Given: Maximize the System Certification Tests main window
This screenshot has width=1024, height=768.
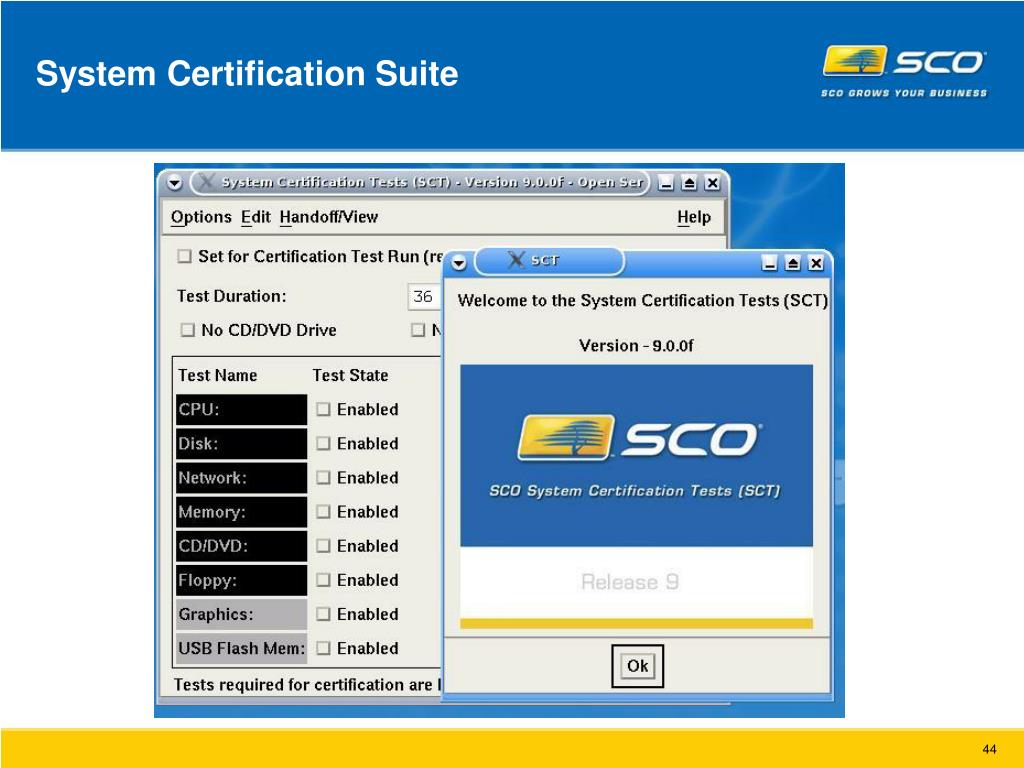Looking at the screenshot, I should click(x=689, y=184).
